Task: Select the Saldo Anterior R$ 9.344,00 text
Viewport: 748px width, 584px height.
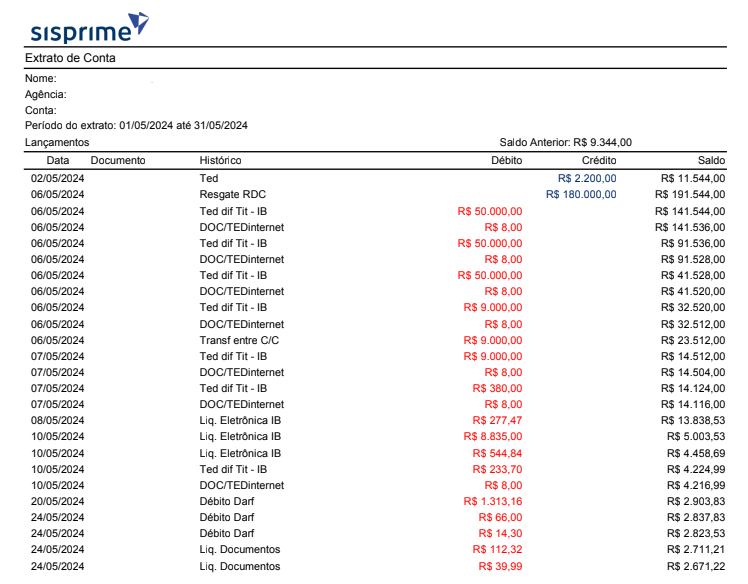Action: 566,142
